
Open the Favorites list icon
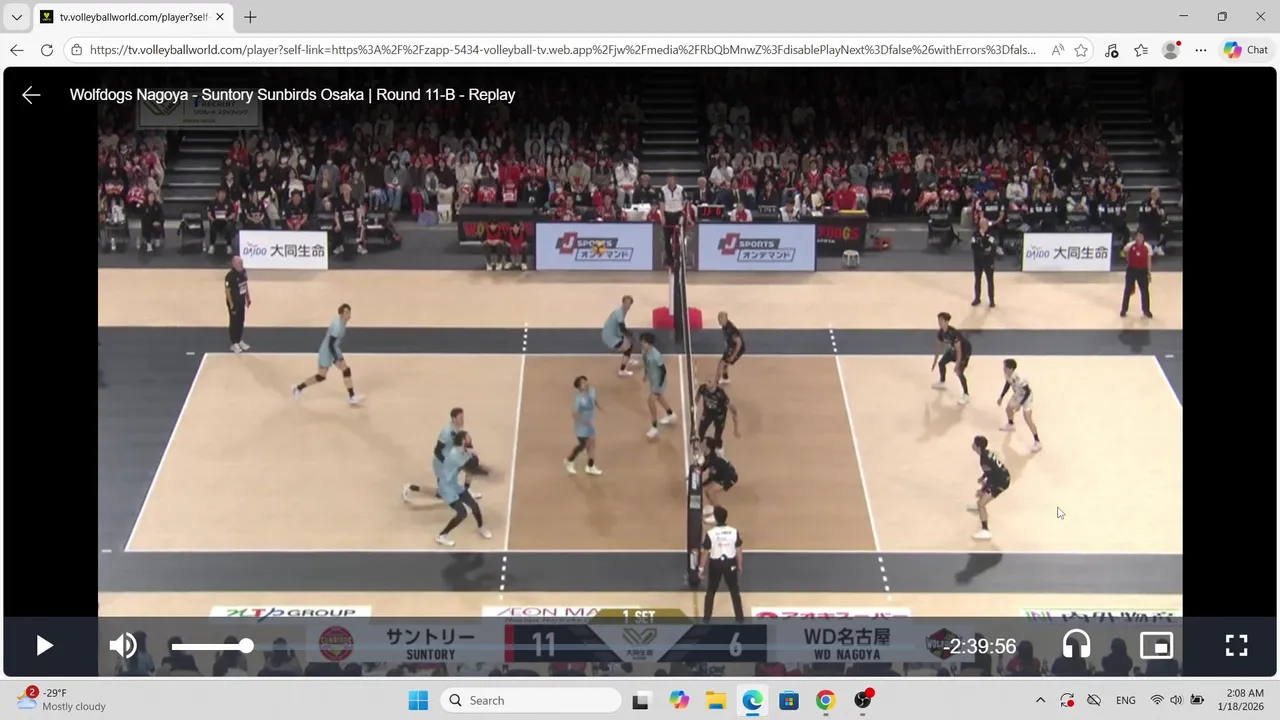coord(1141,50)
